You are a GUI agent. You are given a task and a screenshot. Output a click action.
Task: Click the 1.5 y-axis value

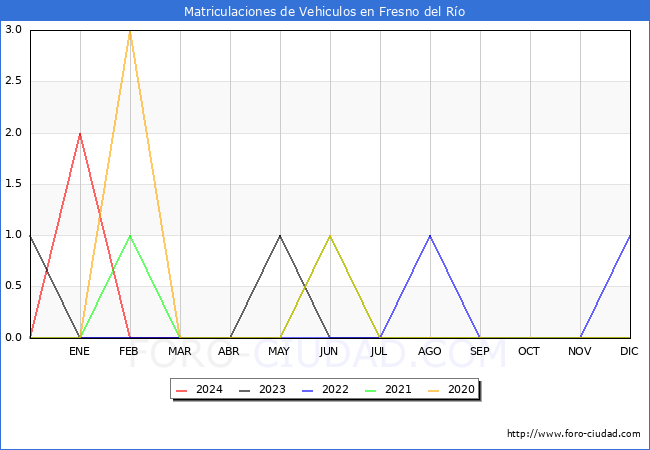pyautogui.click(x=13, y=184)
